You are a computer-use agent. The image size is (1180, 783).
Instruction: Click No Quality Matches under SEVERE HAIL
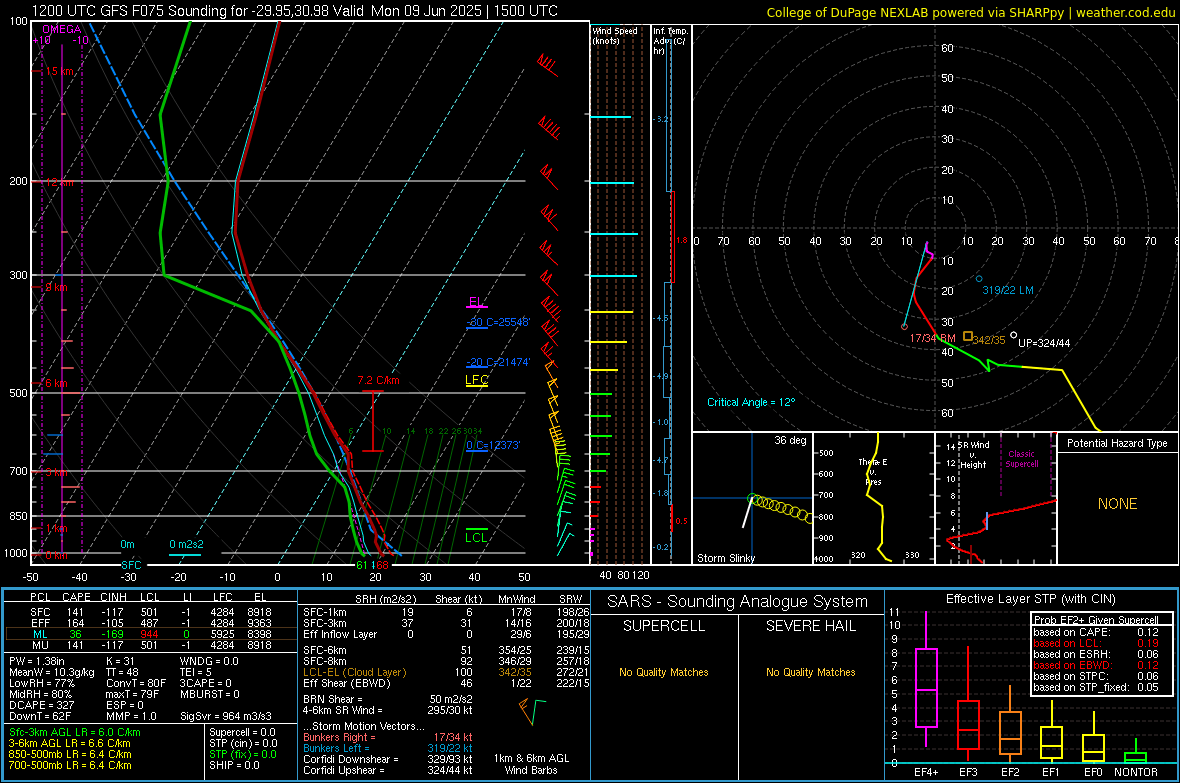(810, 672)
